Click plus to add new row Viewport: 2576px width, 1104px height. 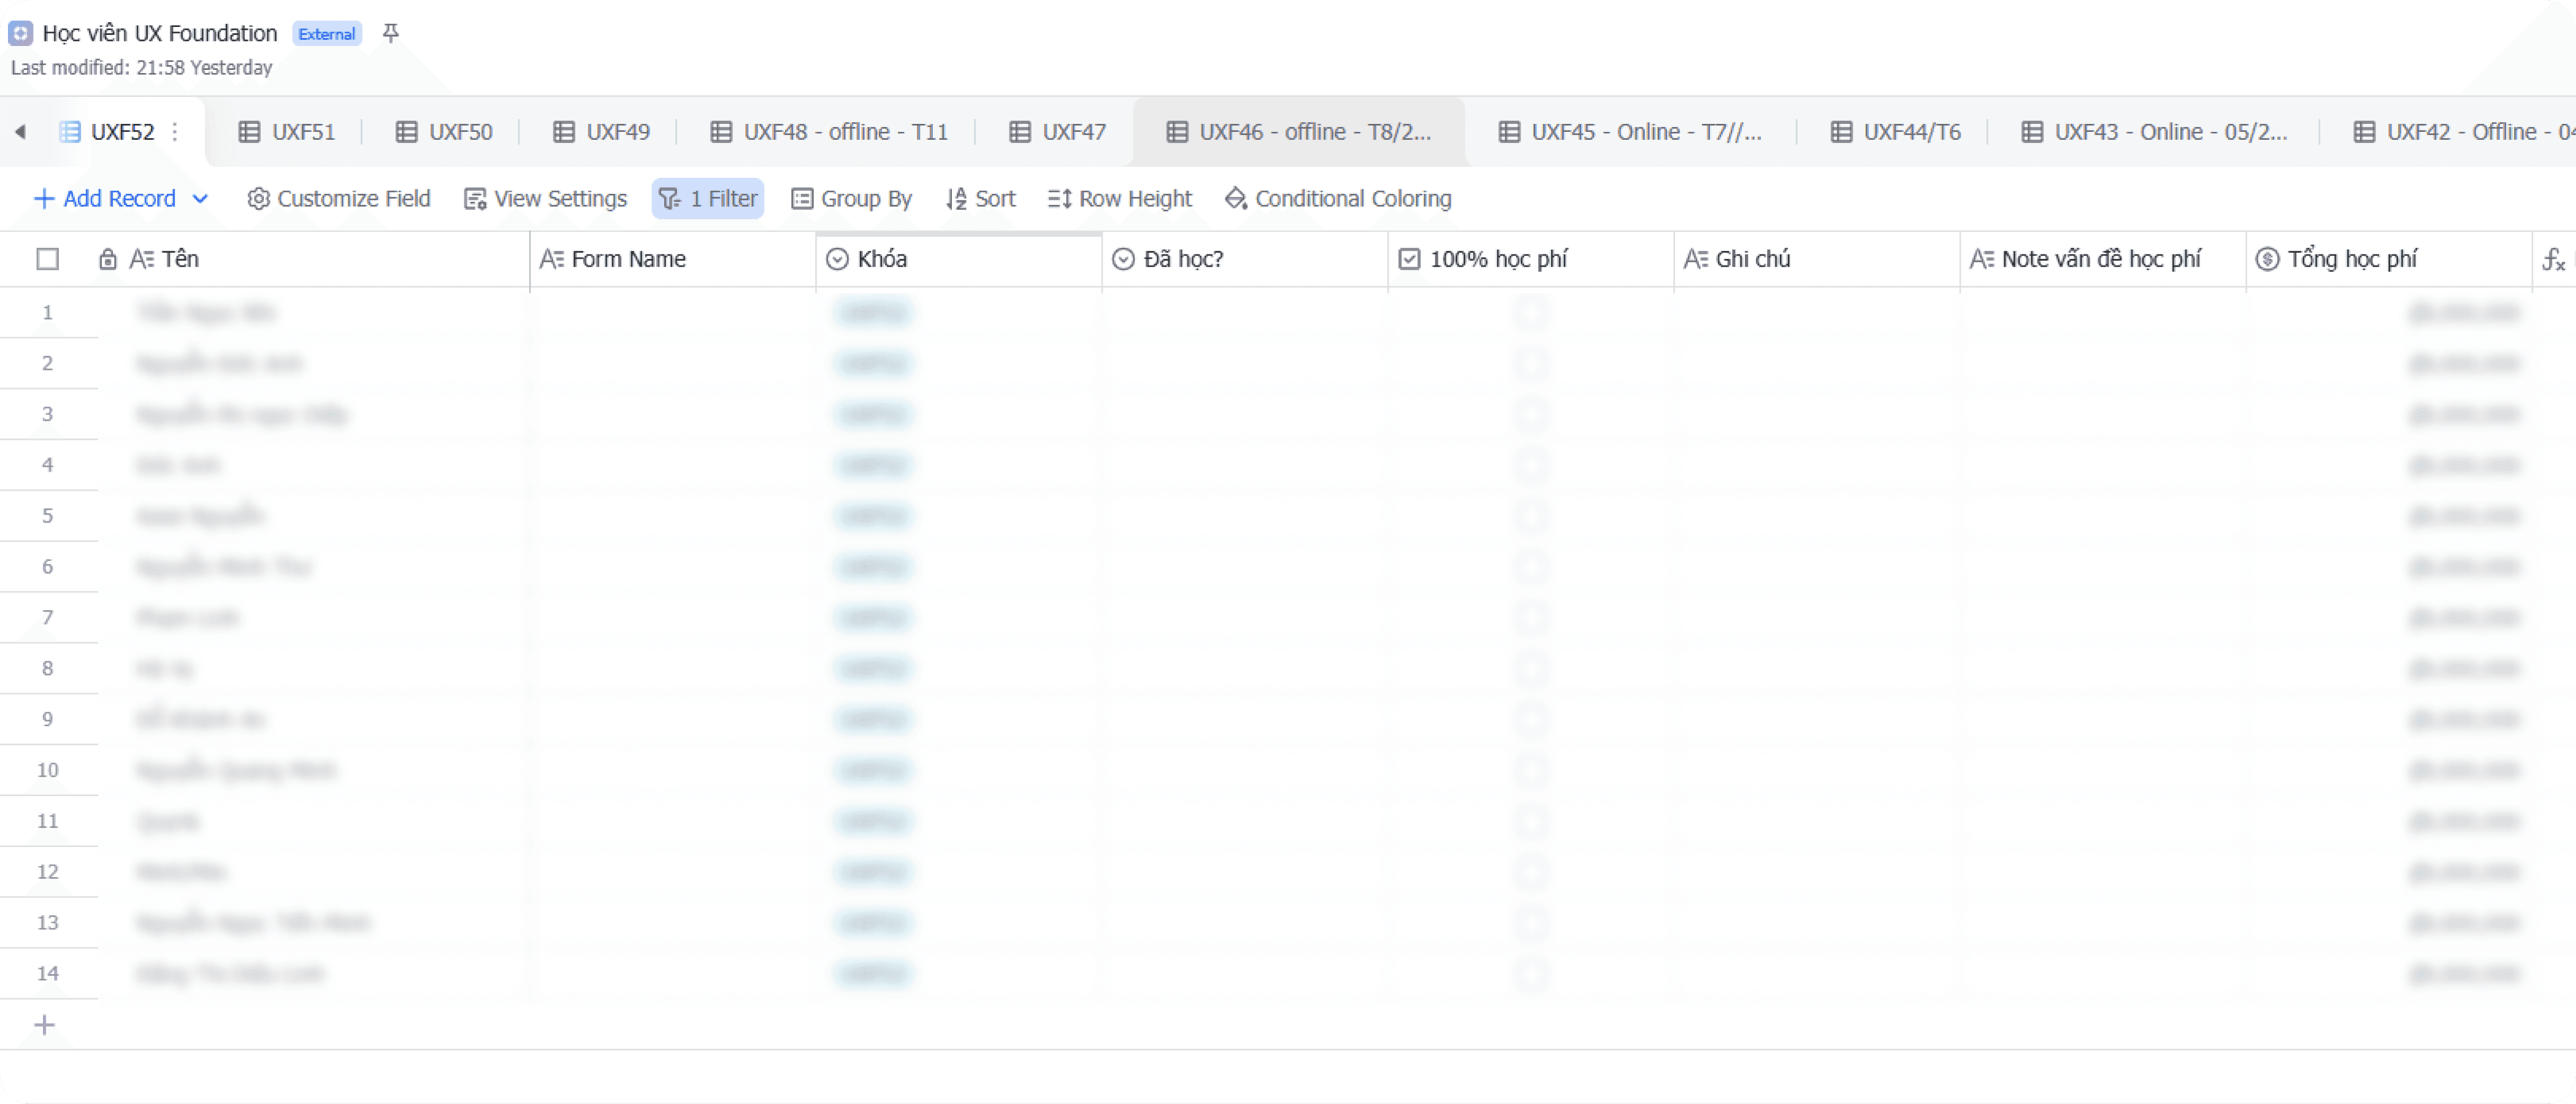[x=44, y=1025]
